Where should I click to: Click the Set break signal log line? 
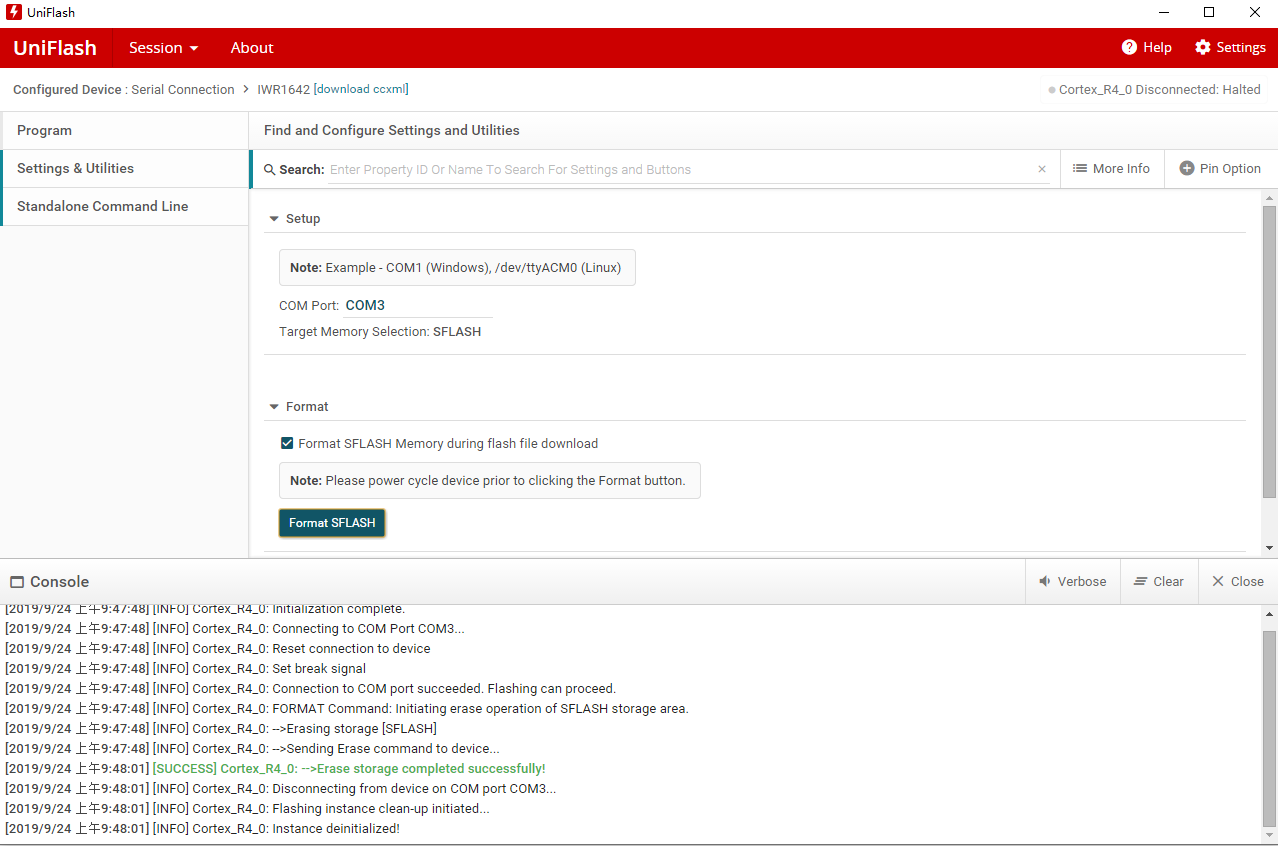pos(185,669)
